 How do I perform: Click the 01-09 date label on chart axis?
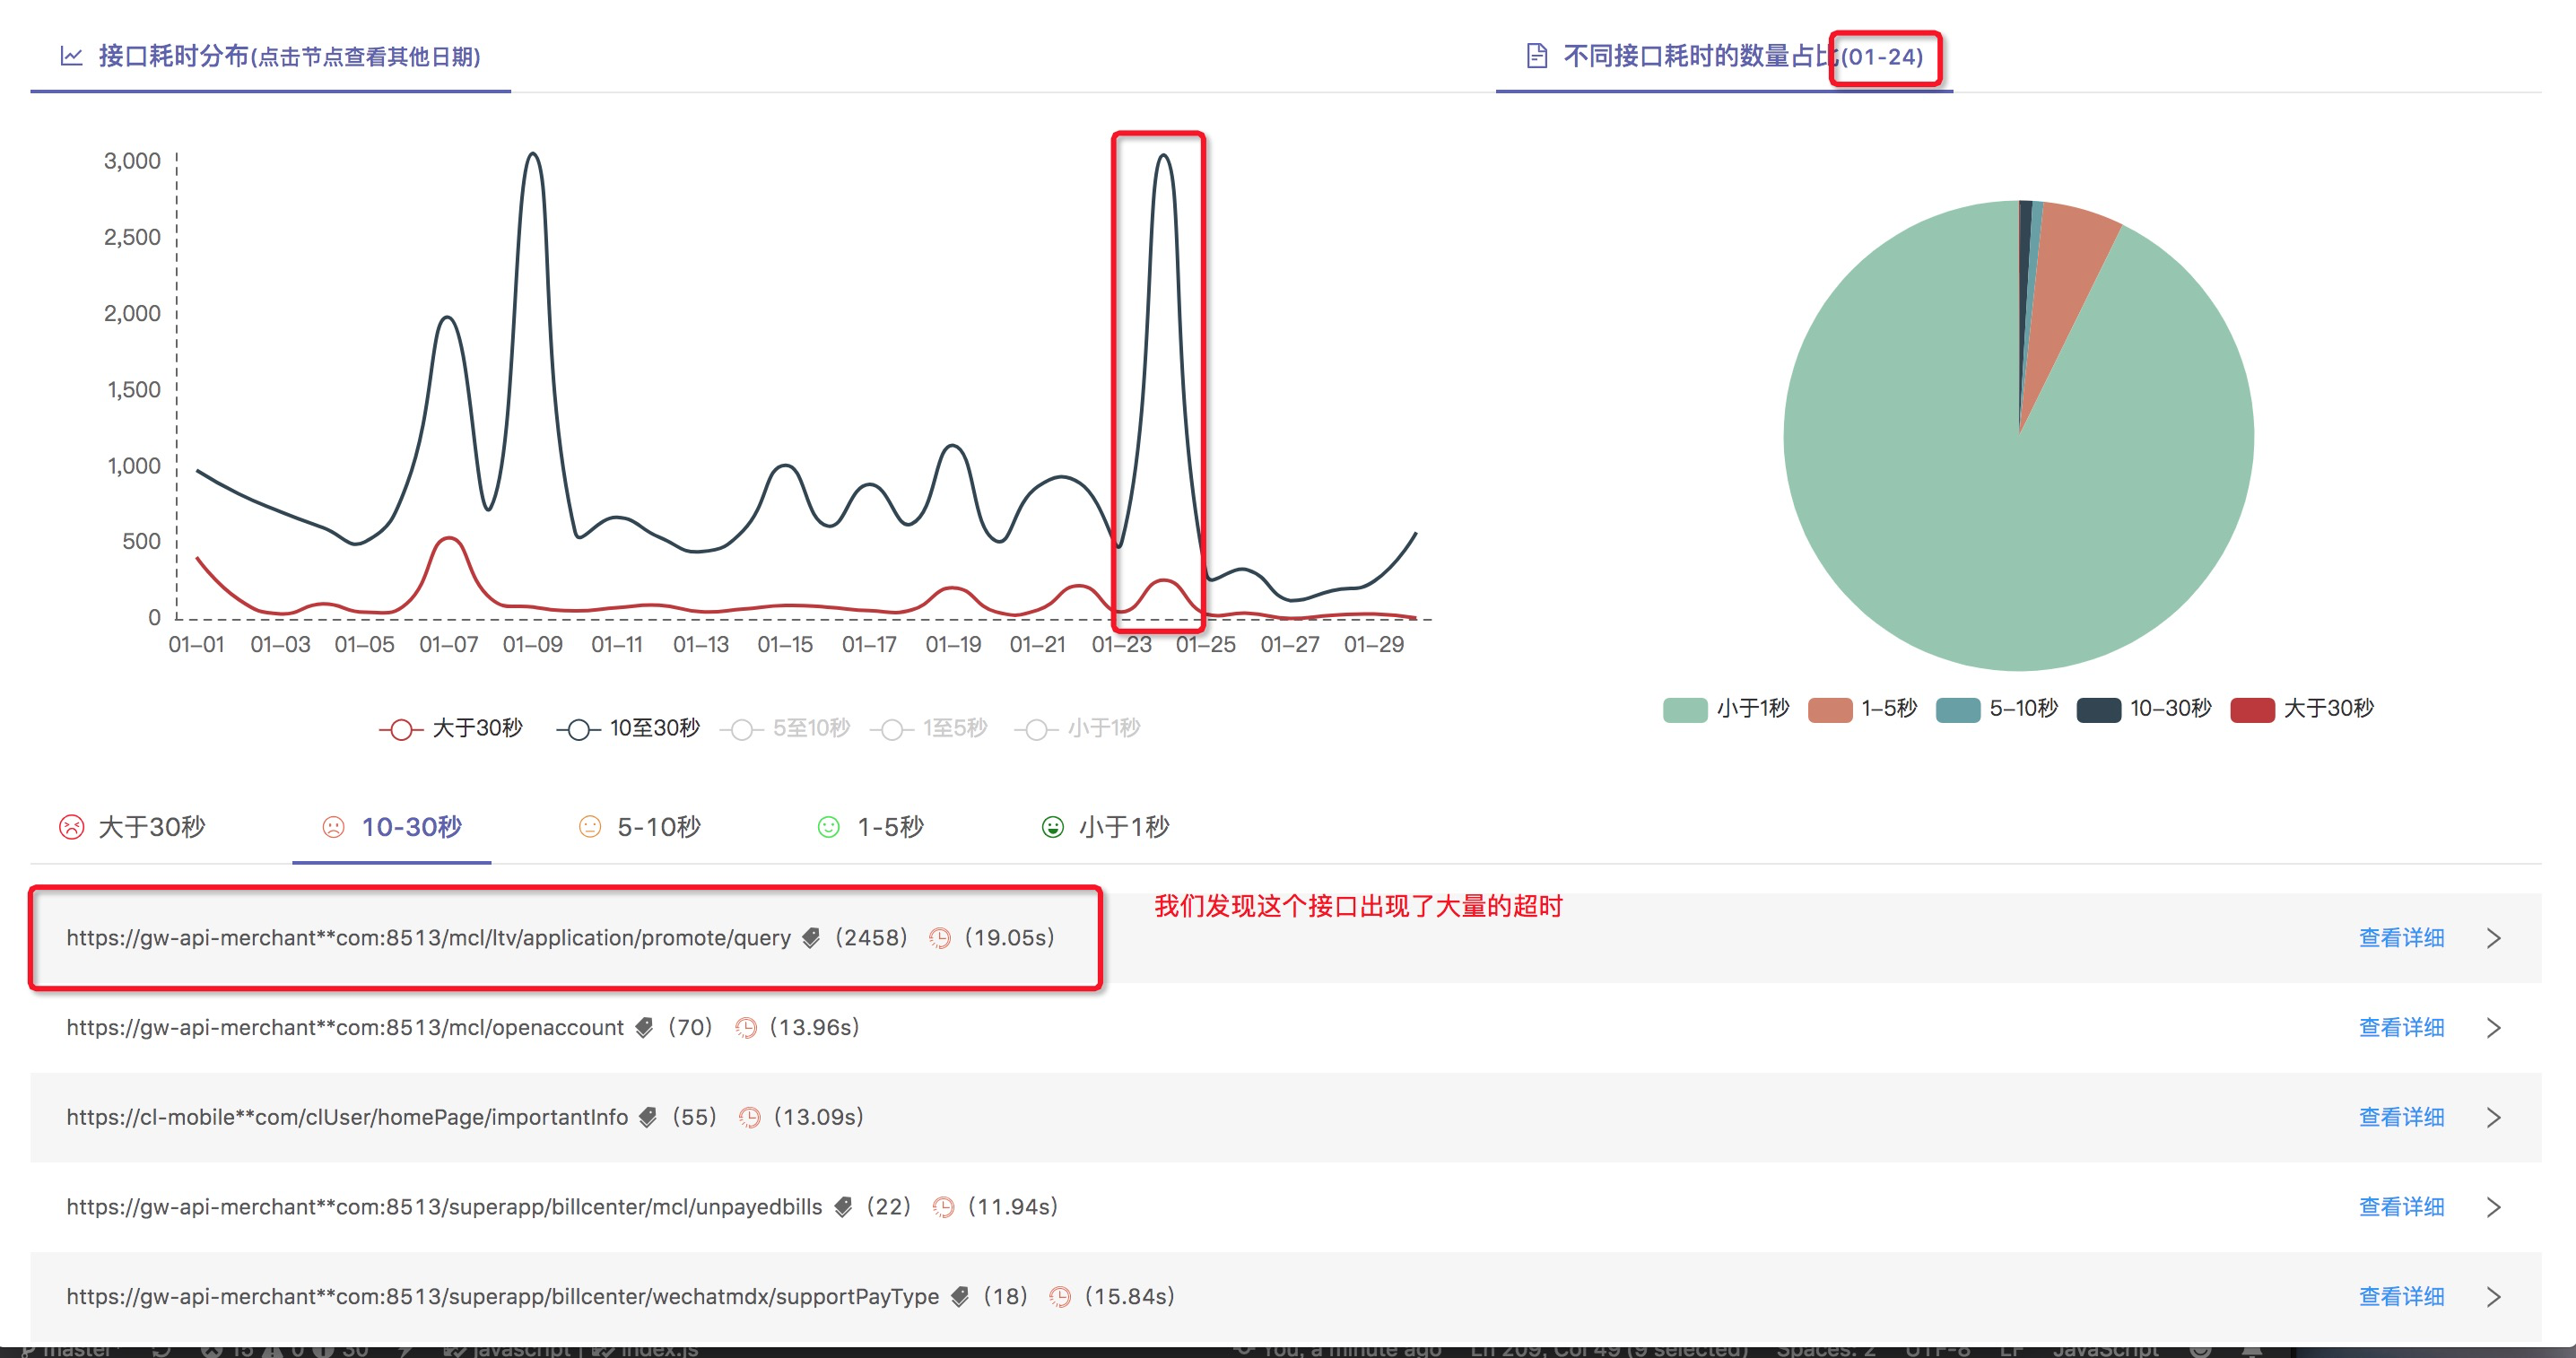coord(532,645)
